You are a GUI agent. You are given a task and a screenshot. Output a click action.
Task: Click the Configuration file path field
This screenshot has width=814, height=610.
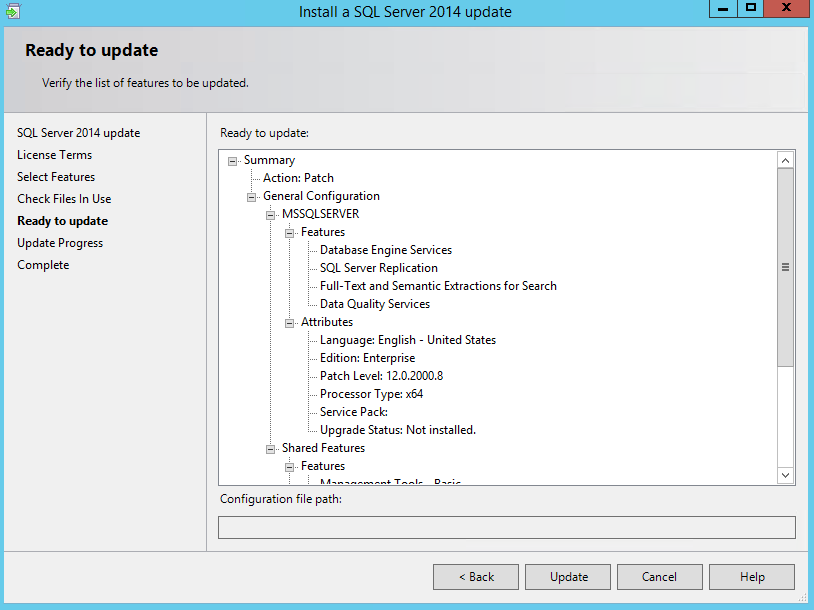pyautogui.click(x=506, y=527)
